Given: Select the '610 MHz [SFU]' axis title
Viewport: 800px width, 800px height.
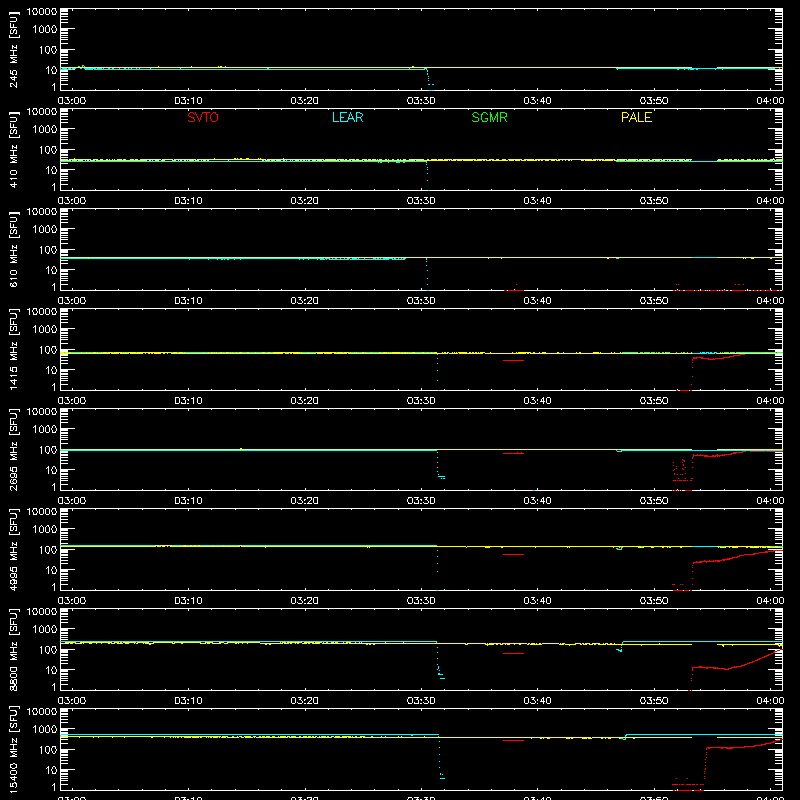Looking at the screenshot, I should tap(13, 250).
